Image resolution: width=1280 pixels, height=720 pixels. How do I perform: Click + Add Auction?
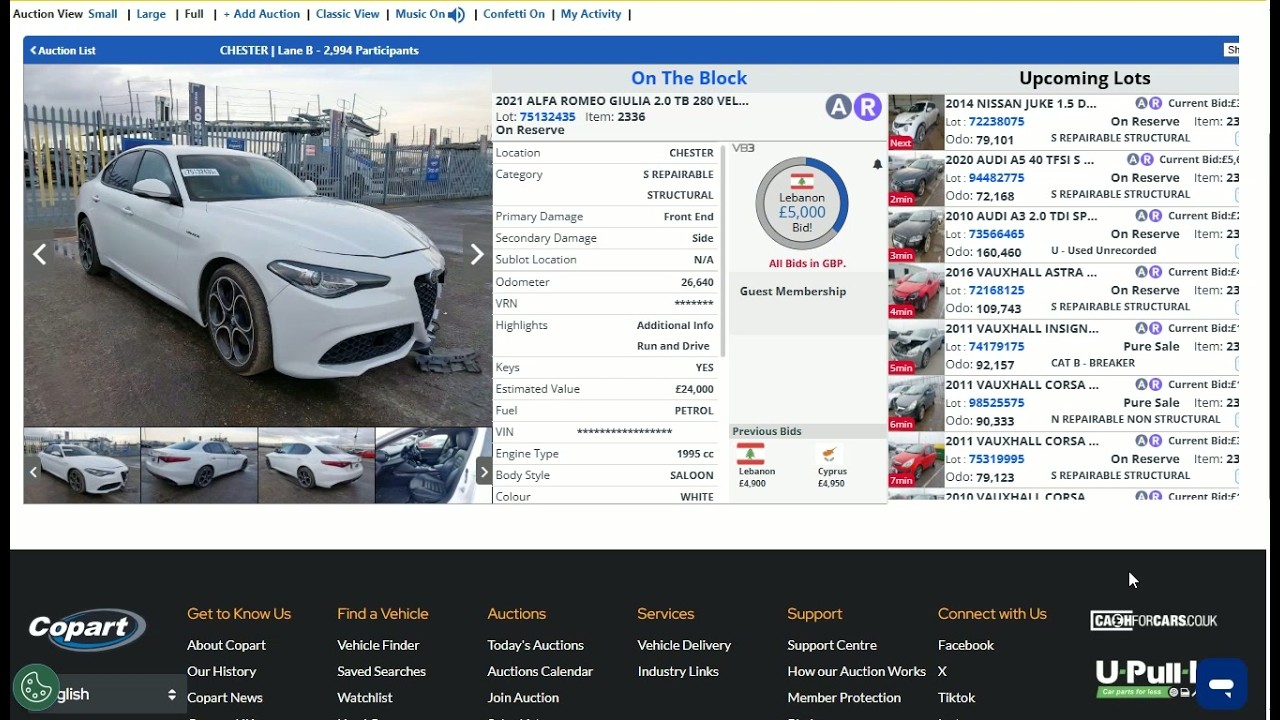coord(261,14)
